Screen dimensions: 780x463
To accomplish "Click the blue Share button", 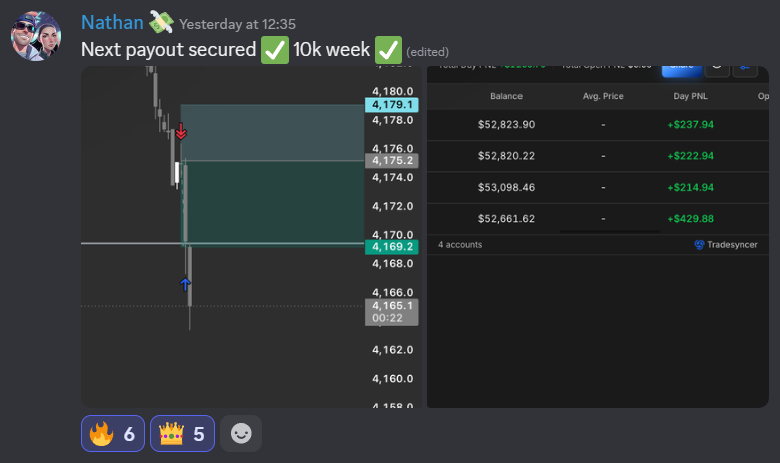I will (x=682, y=71).
